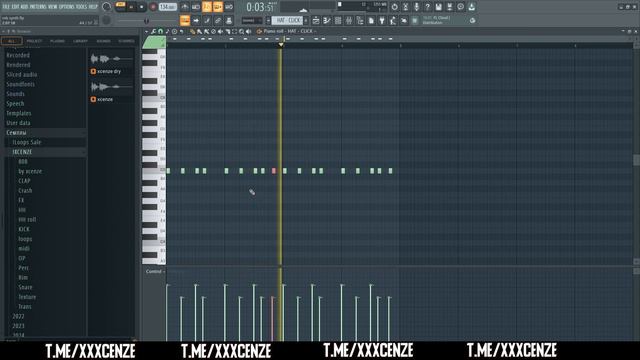This screenshot has height=360, width=640.
Task: Open the piano roll options arrow menu
Action: pyautogui.click(x=147, y=31)
